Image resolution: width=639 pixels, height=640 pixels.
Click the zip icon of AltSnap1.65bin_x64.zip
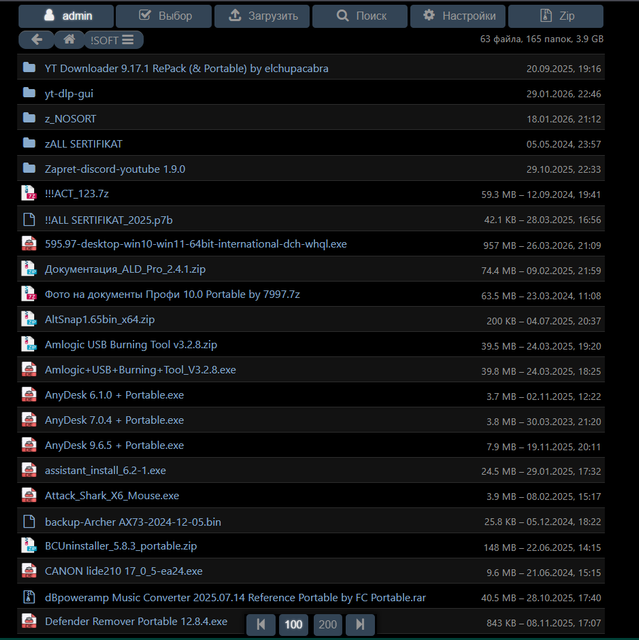pyautogui.click(x=29, y=319)
